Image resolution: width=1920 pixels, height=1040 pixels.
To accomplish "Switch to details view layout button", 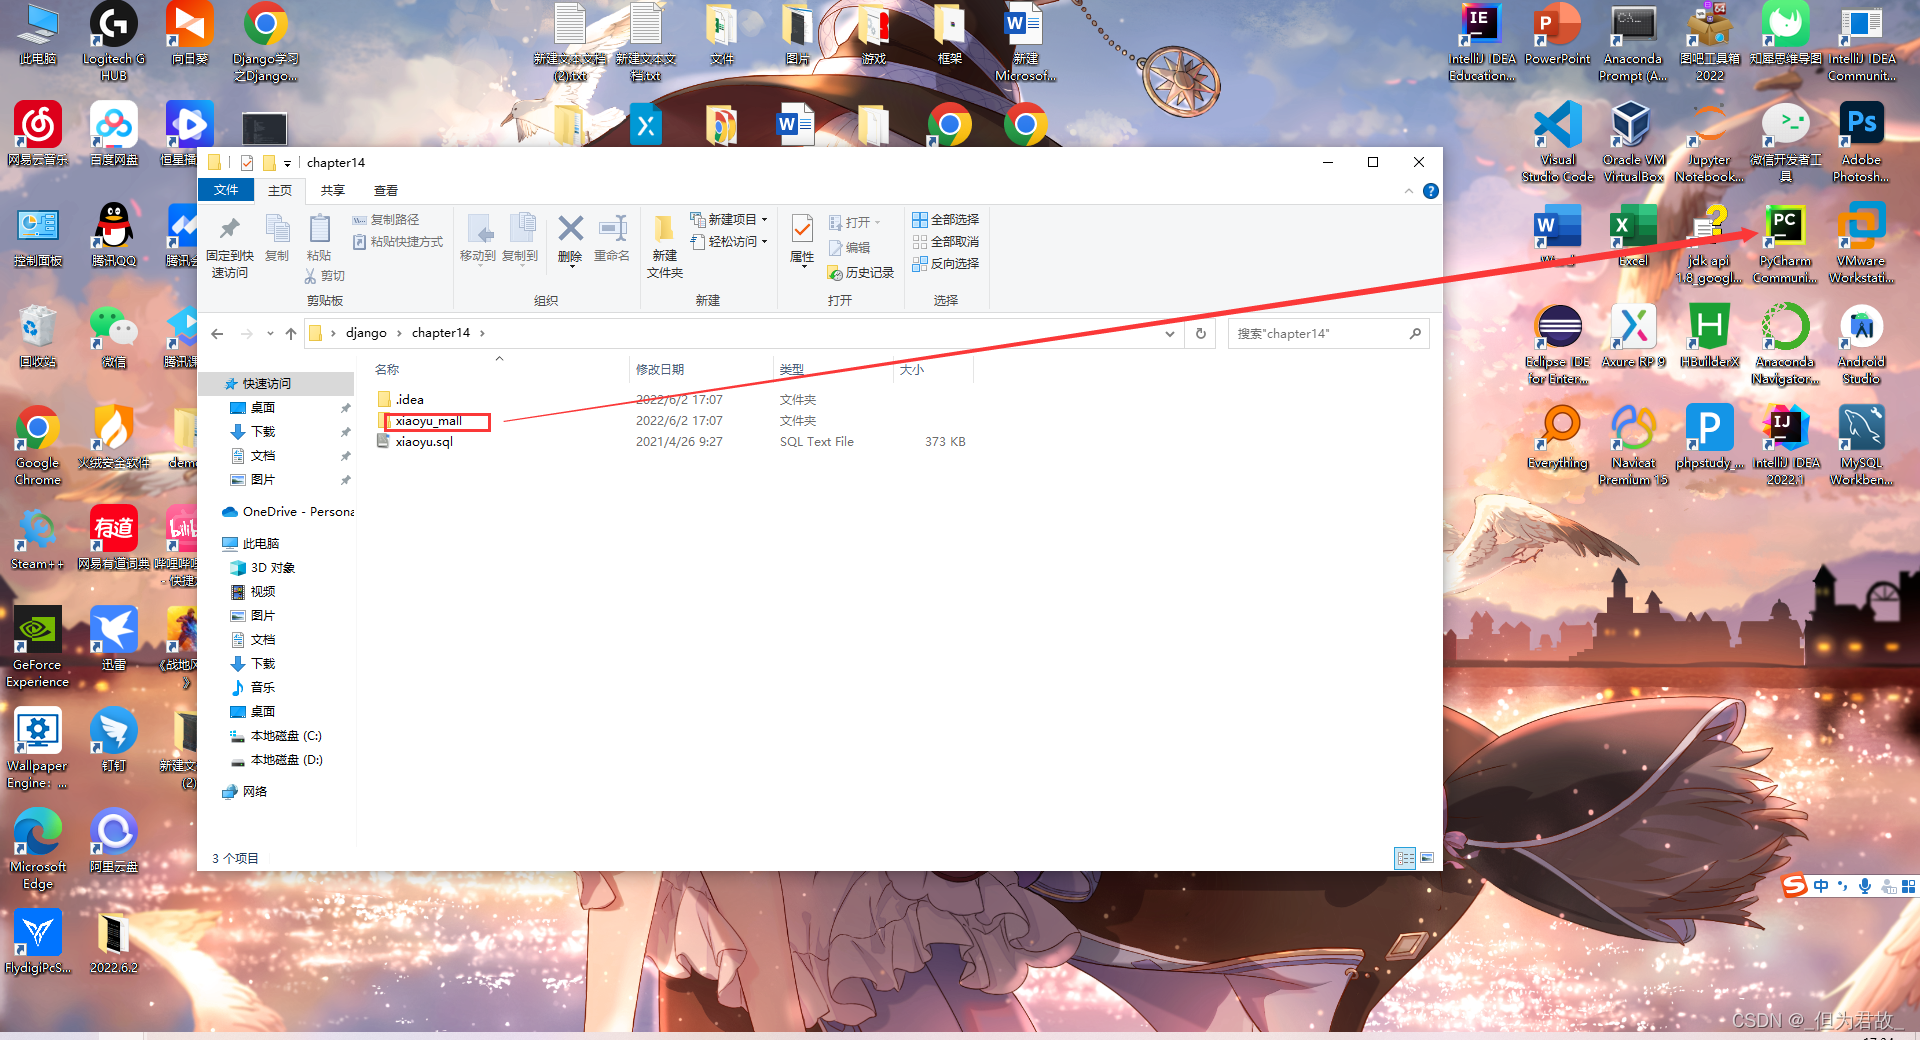I will (x=1405, y=858).
